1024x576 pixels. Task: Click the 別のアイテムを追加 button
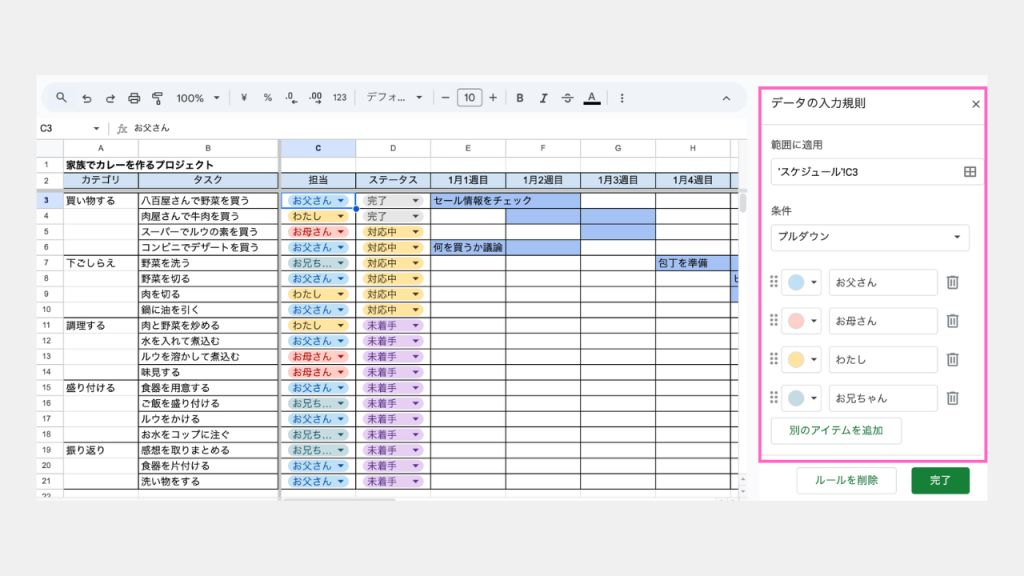pyautogui.click(x=836, y=431)
